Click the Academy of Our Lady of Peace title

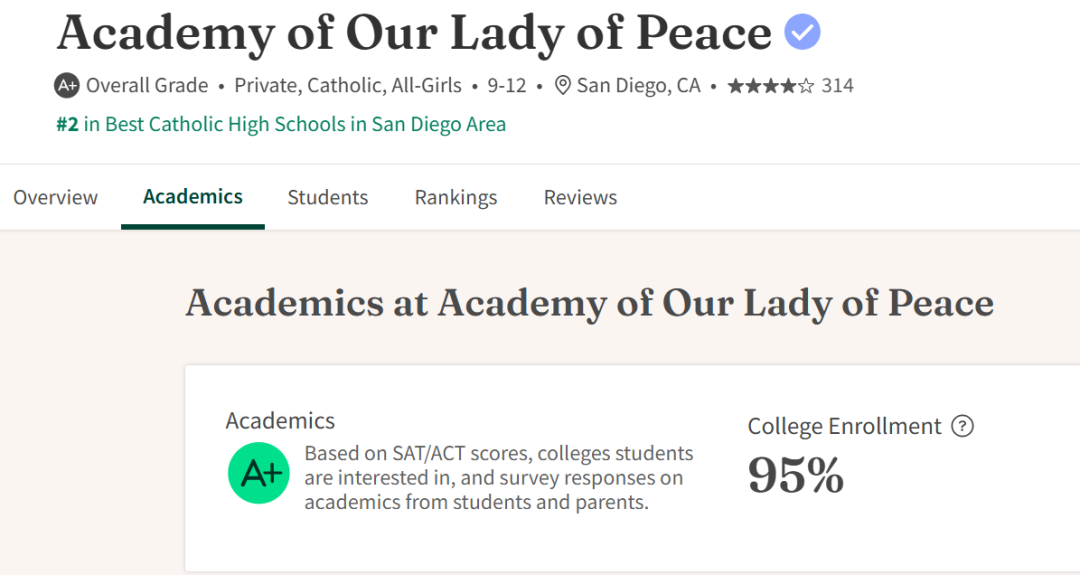coord(414,32)
